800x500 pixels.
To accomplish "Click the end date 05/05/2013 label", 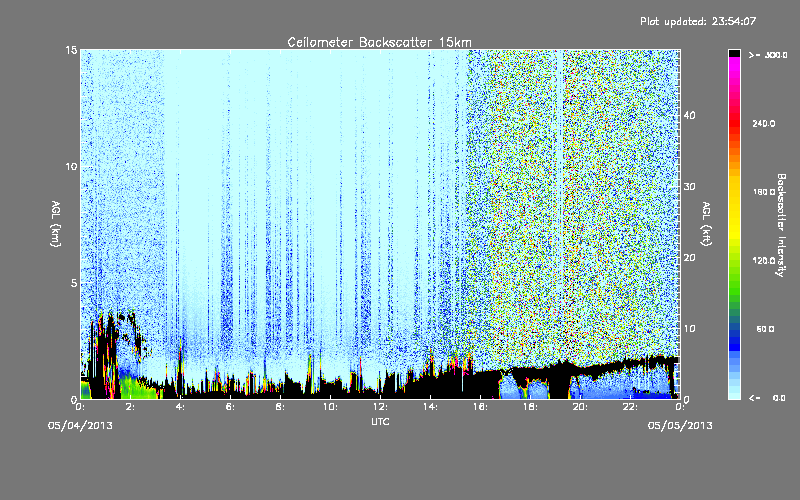I will [x=680, y=426].
